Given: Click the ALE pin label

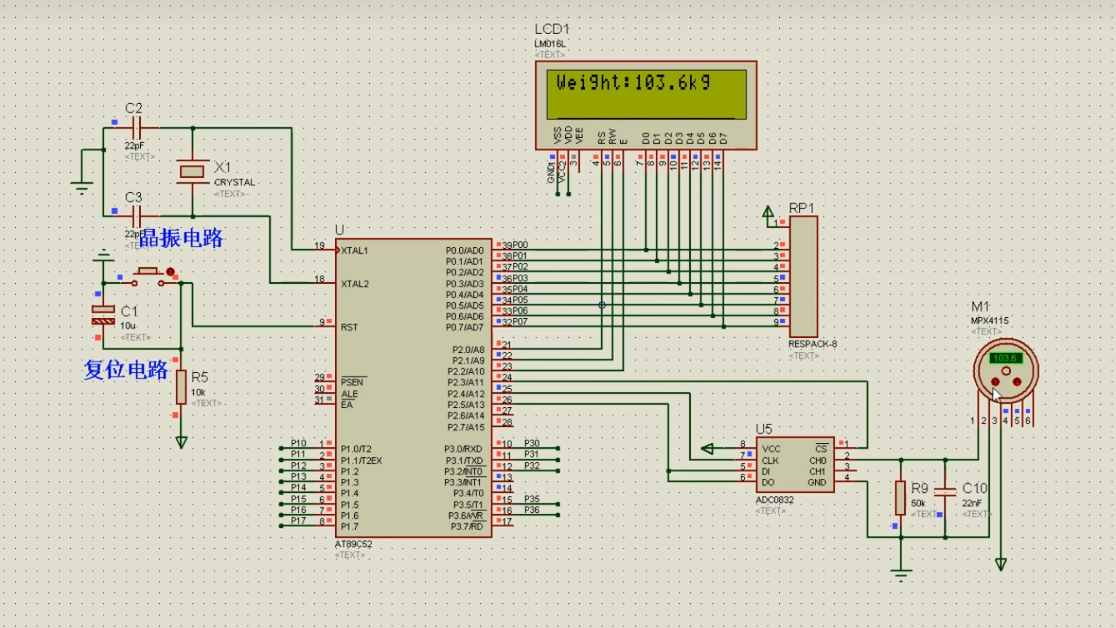Looking at the screenshot, I should tap(349, 394).
